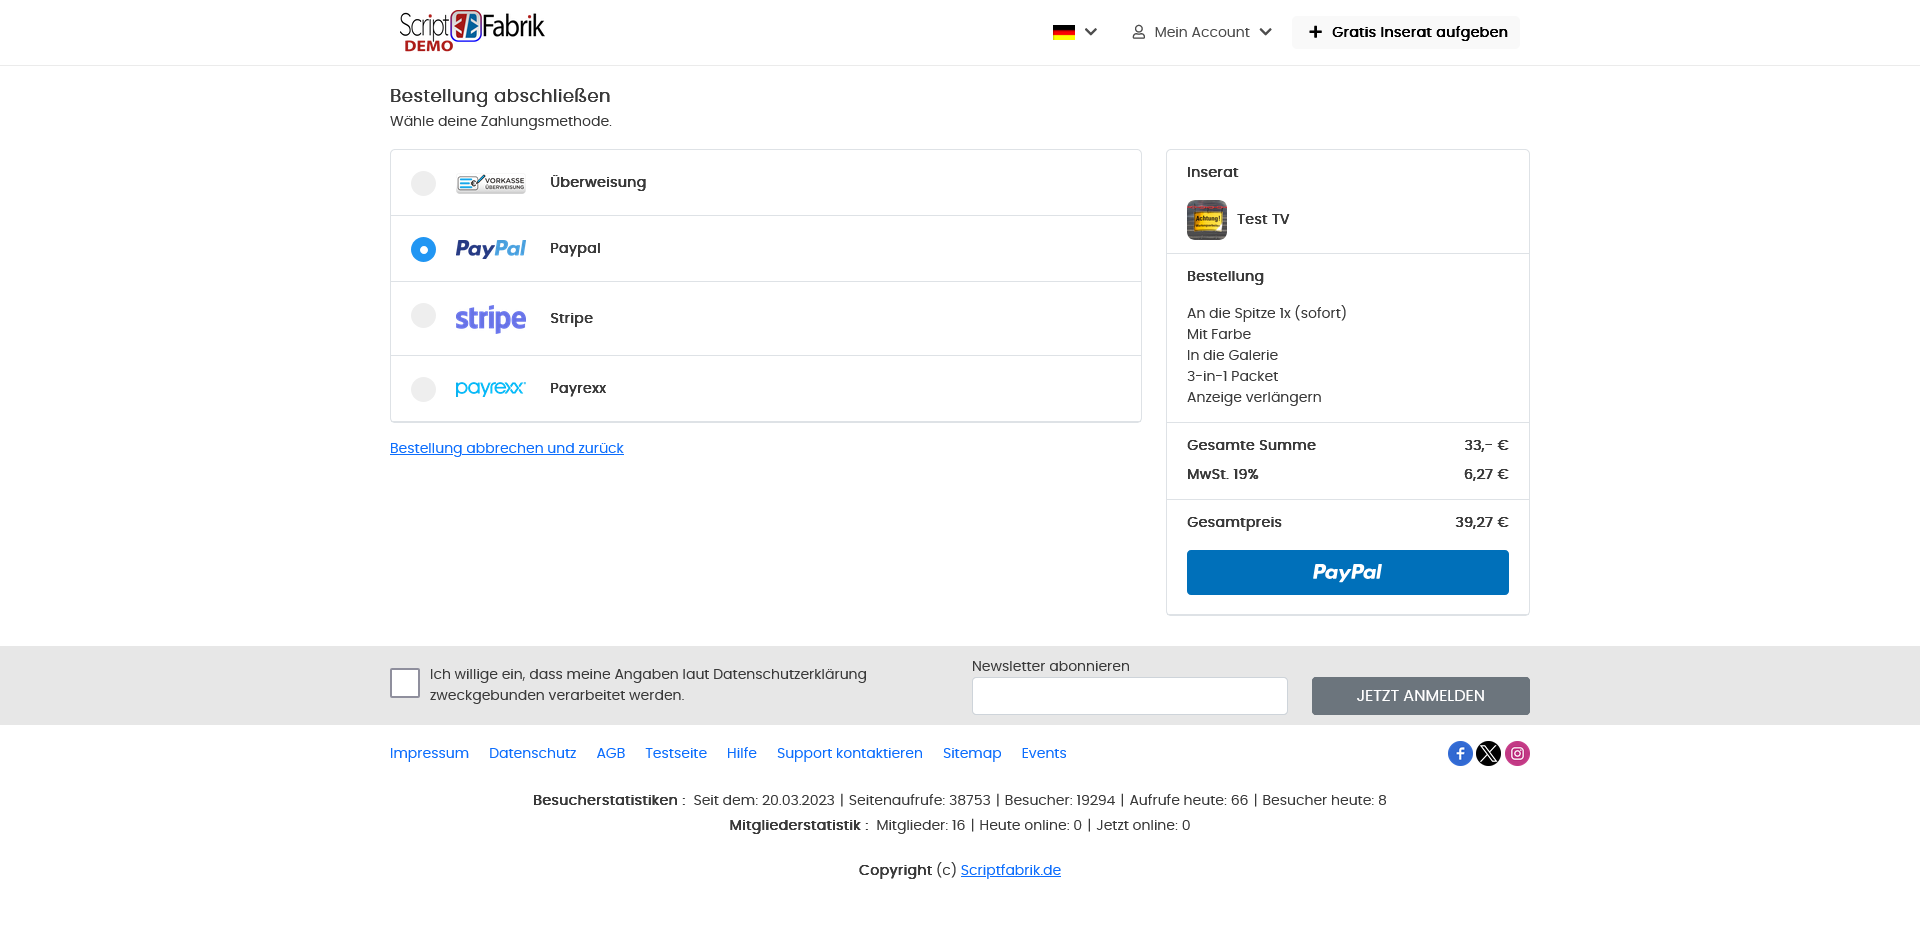The image size is (1920, 947).
Task: Open the Events footer link
Action: (1044, 753)
